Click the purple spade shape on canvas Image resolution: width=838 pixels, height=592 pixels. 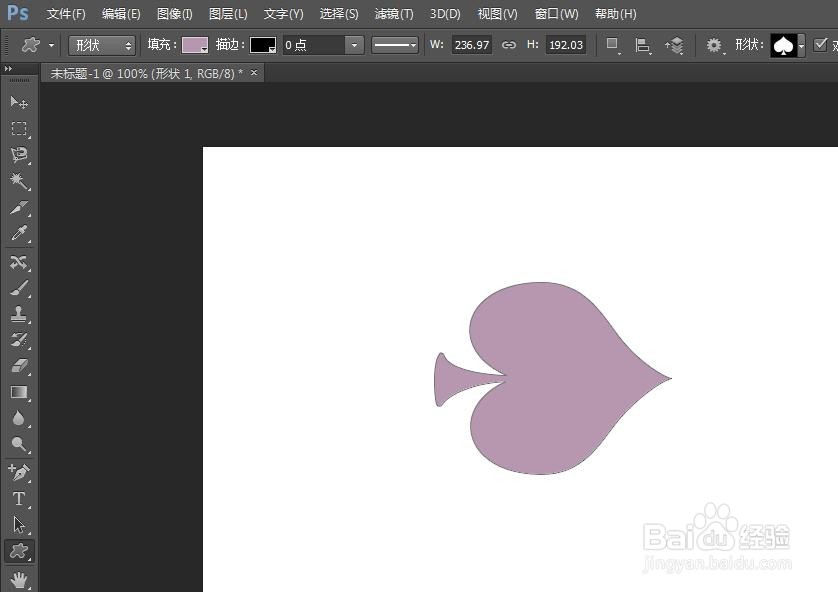click(x=553, y=378)
